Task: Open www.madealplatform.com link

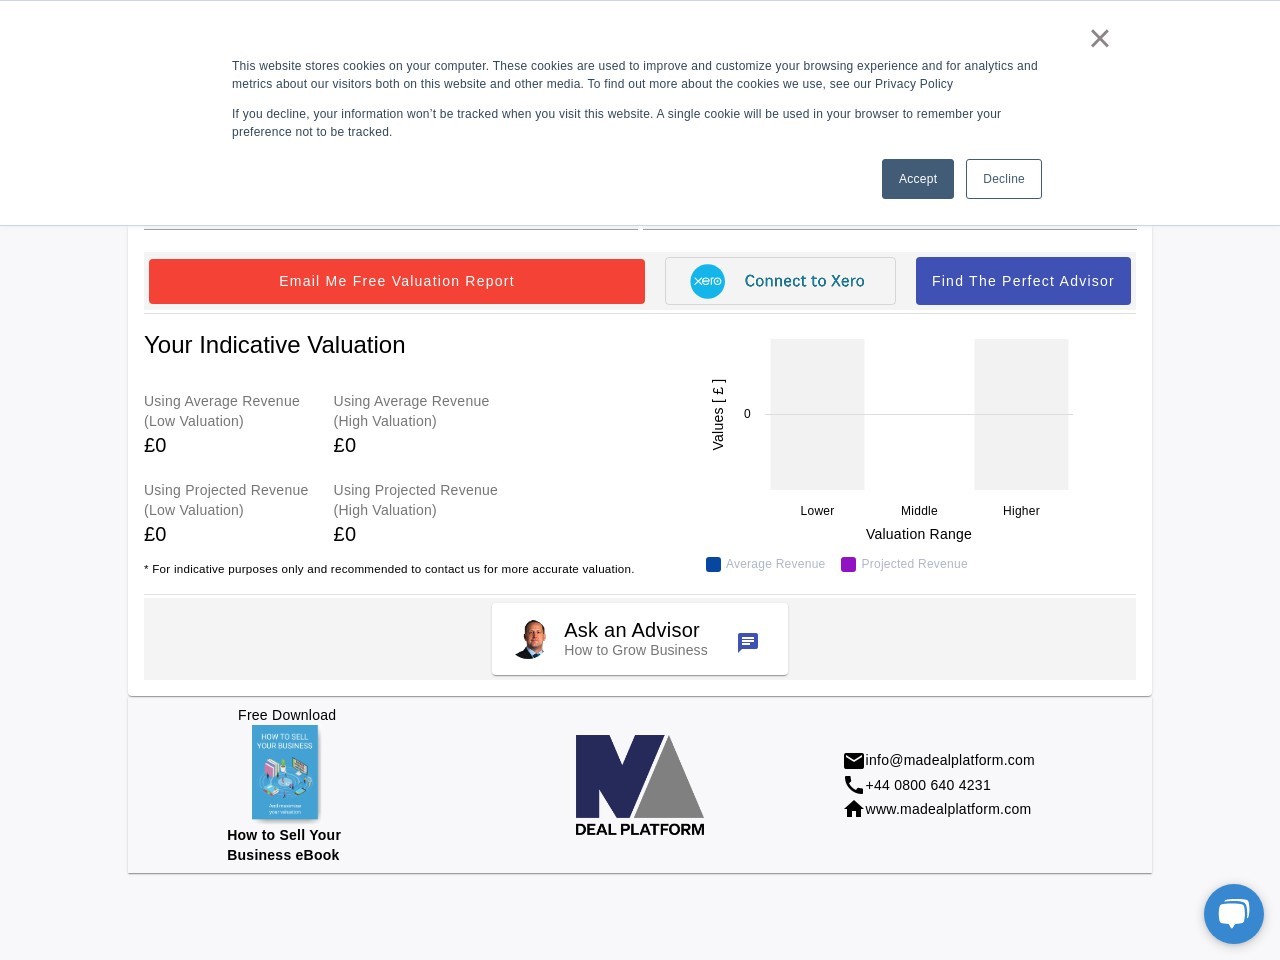Action: tap(948, 809)
